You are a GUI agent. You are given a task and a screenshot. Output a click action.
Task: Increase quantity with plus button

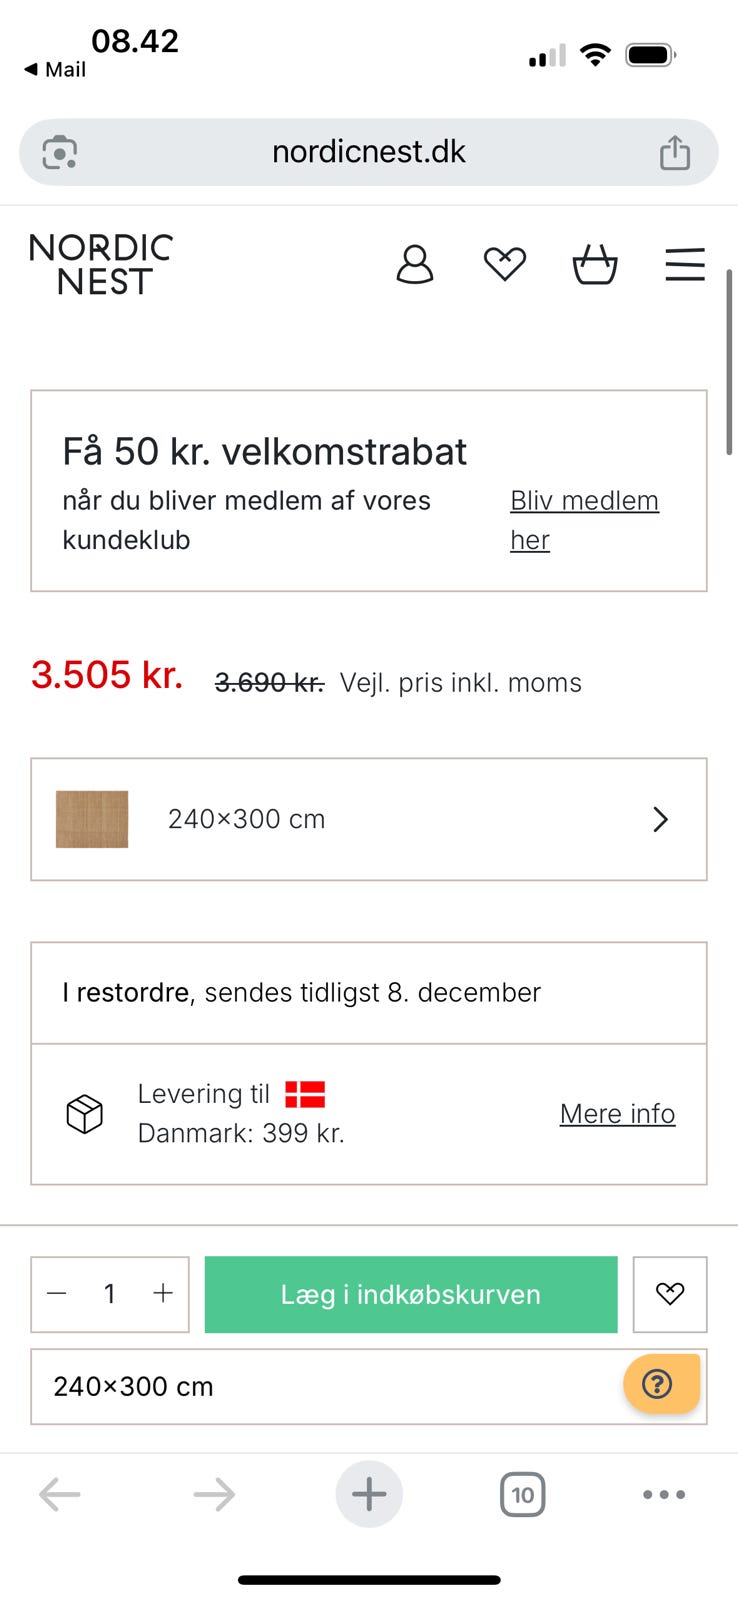point(163,1294)
